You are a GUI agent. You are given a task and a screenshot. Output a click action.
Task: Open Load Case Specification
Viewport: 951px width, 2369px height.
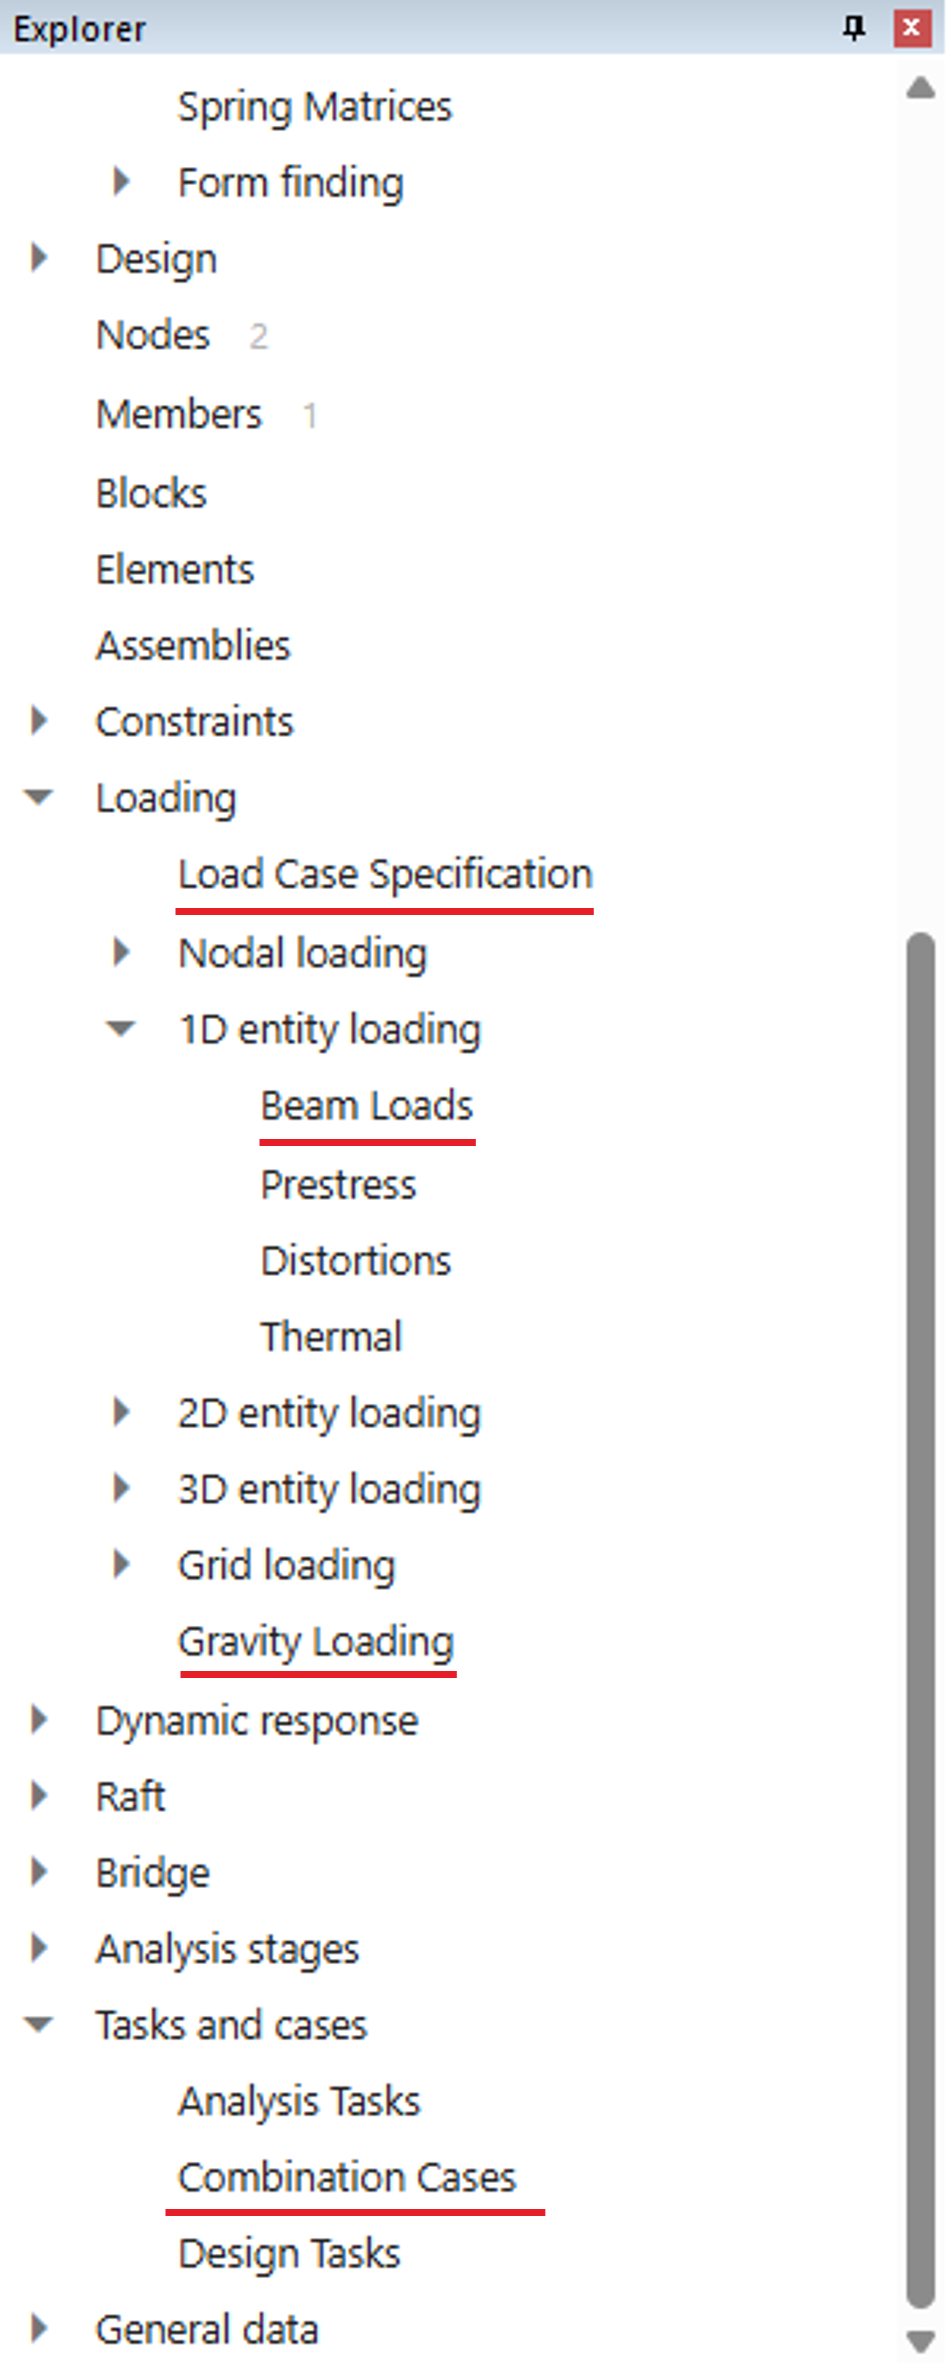point(385,875)
